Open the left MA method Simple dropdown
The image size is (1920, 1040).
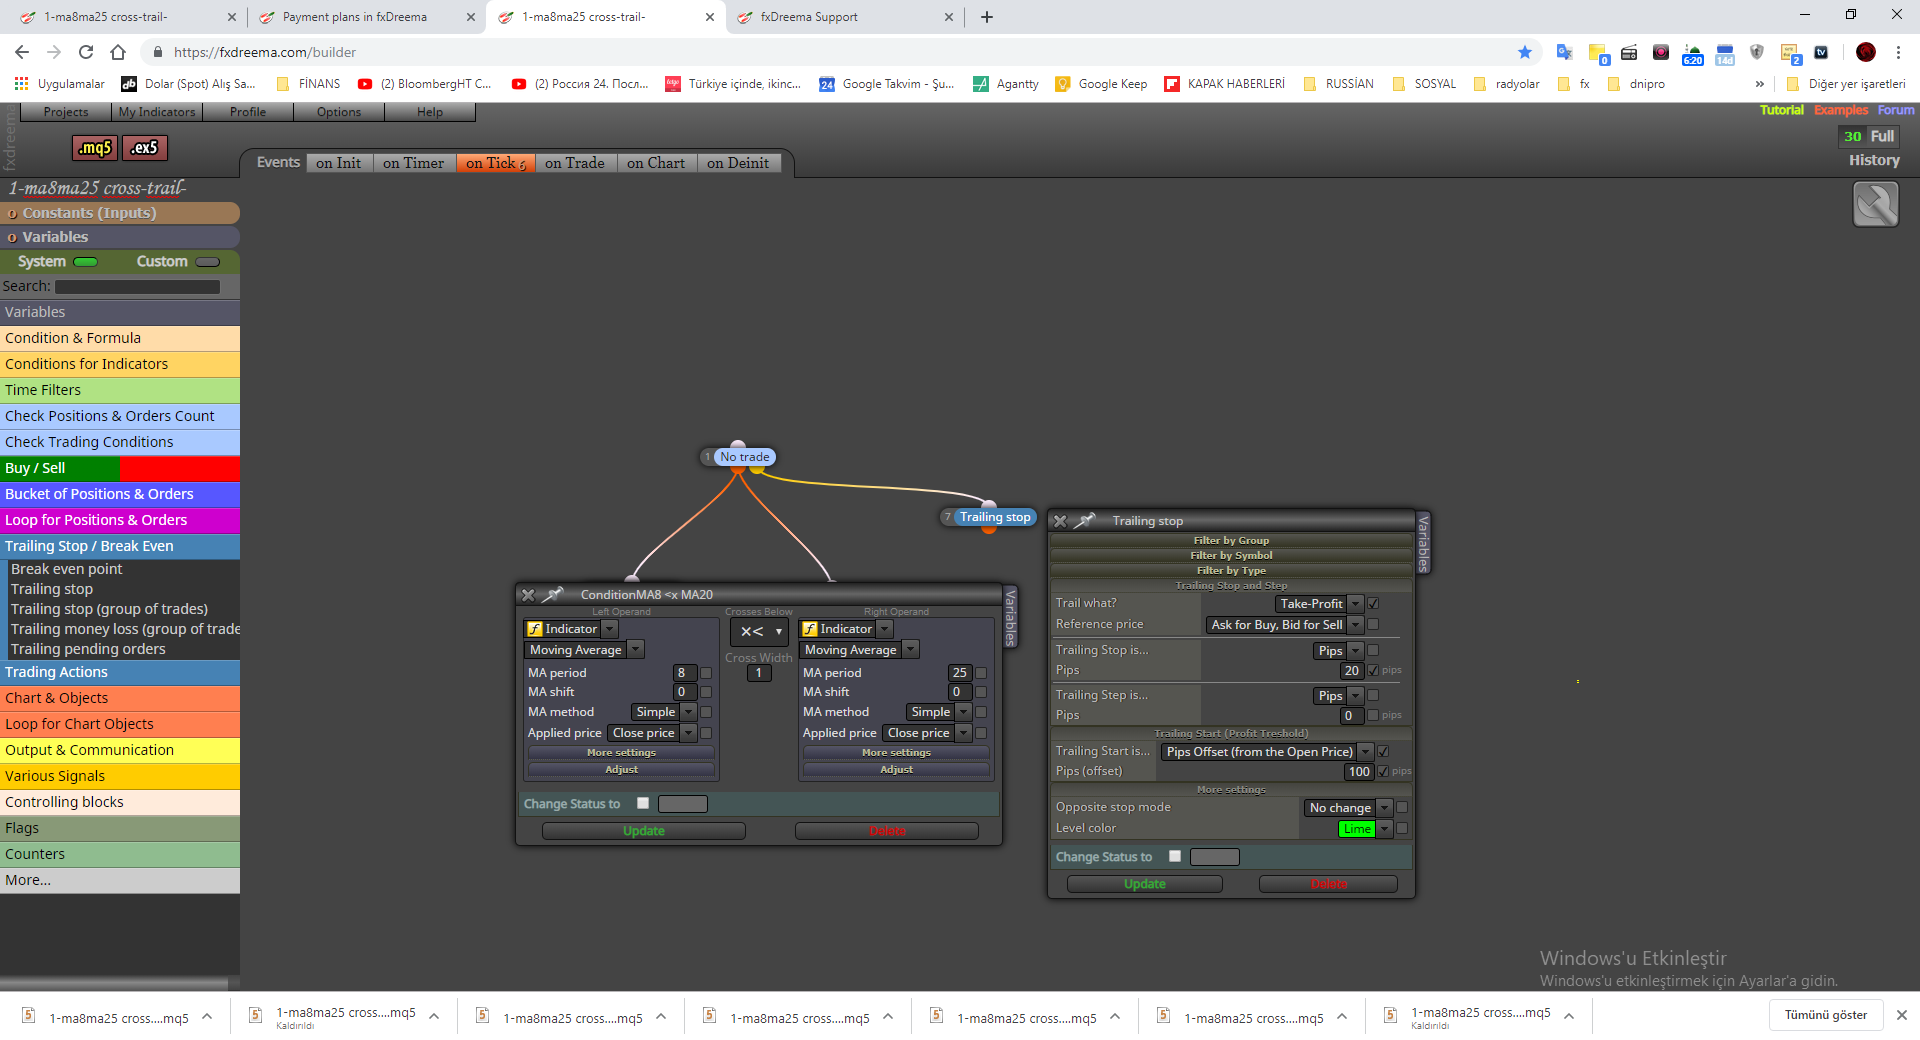tap(663, 712)
